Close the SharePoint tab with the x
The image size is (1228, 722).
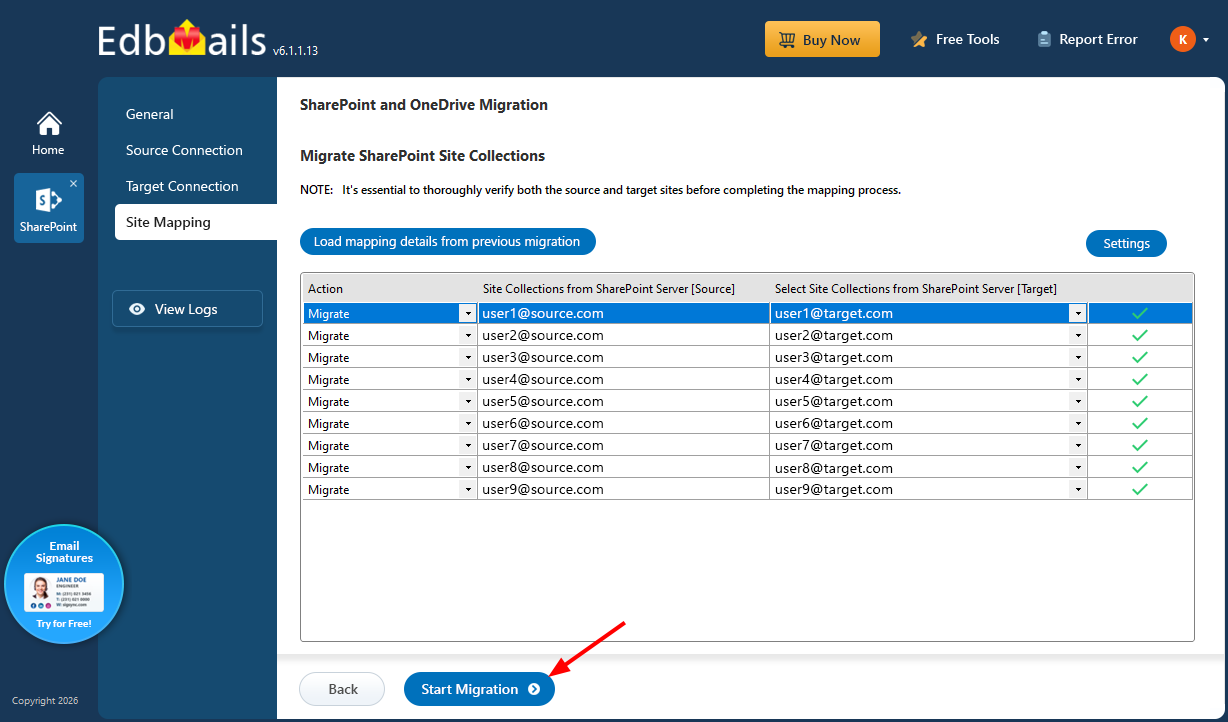point(73,184)
